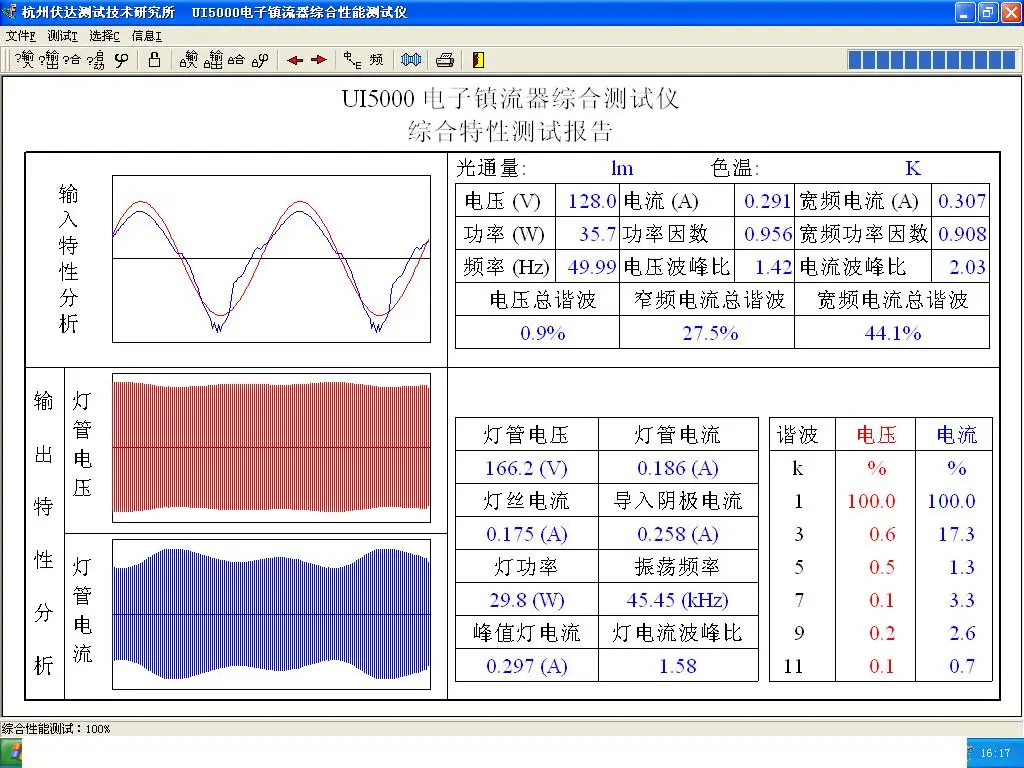
Task: Select the narrowband current harmonic value 27.5%
Action: 711,333
